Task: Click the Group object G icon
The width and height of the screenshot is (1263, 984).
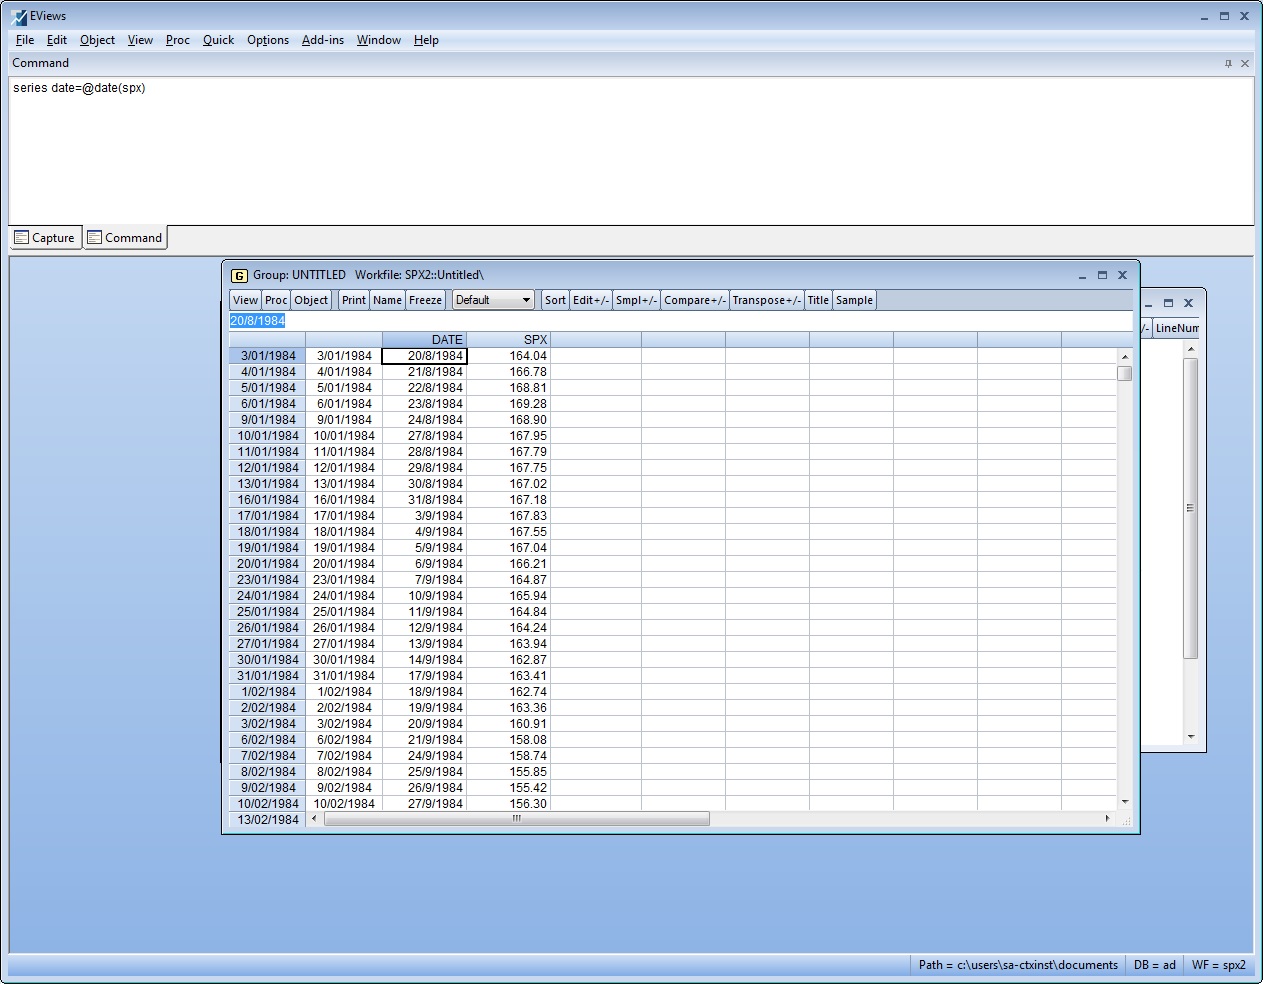Action: [x=239, y=275]
